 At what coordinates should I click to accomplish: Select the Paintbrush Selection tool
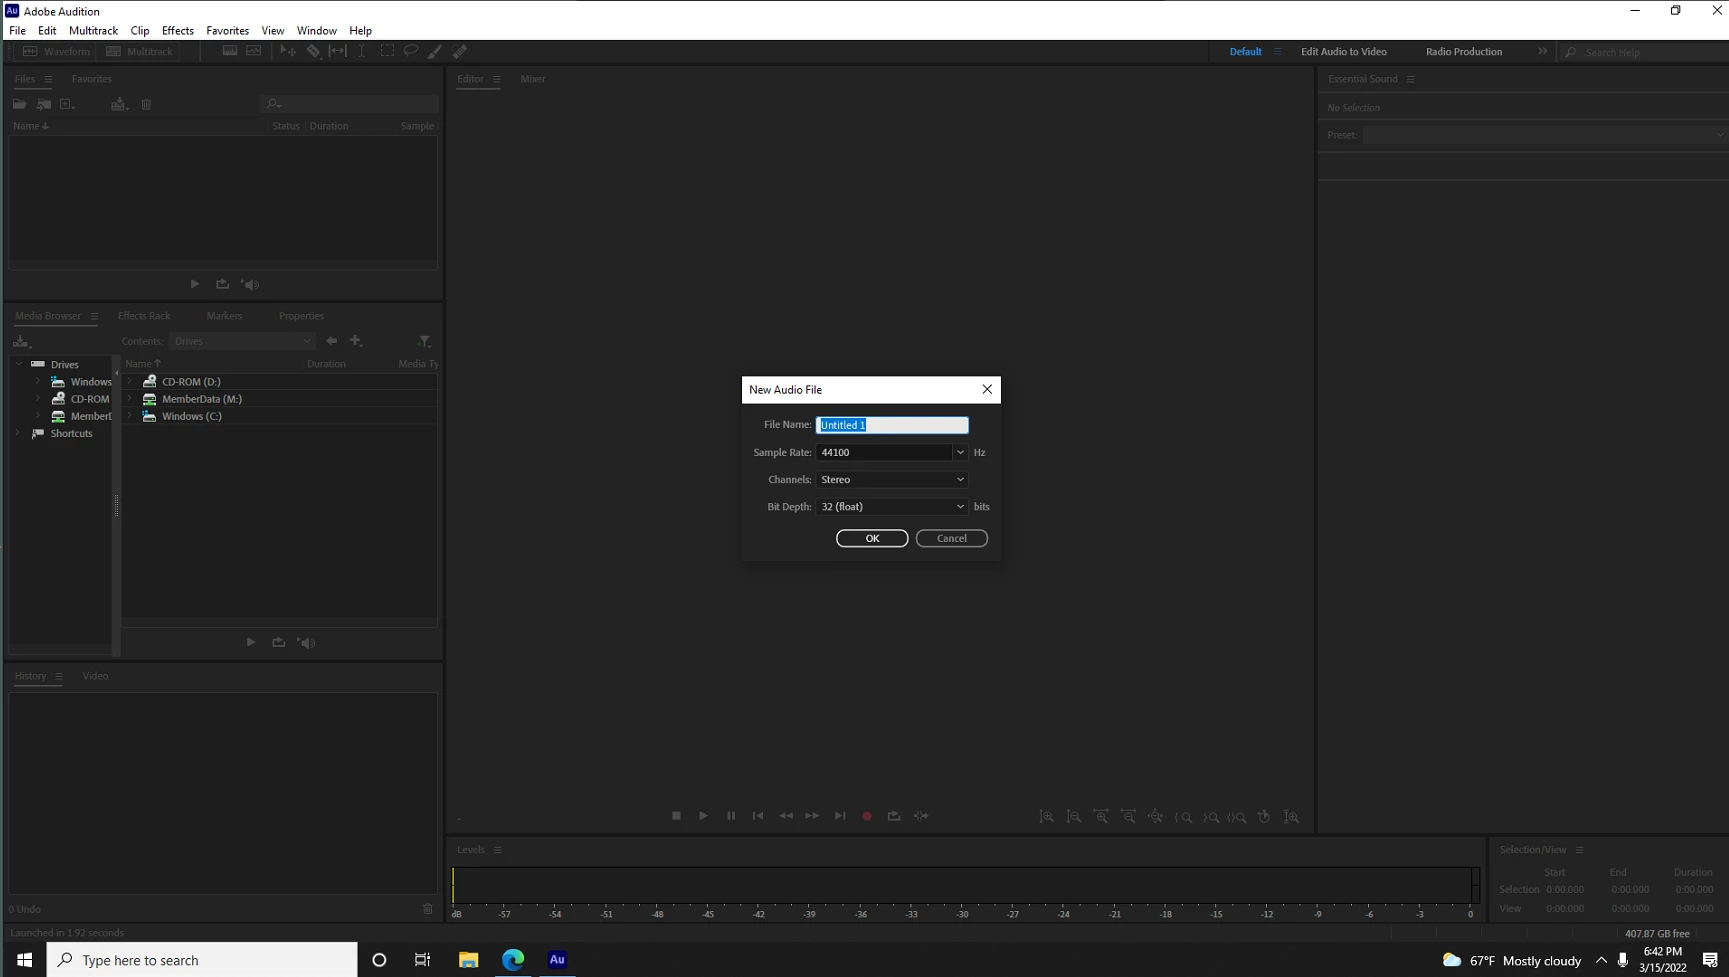435,51
